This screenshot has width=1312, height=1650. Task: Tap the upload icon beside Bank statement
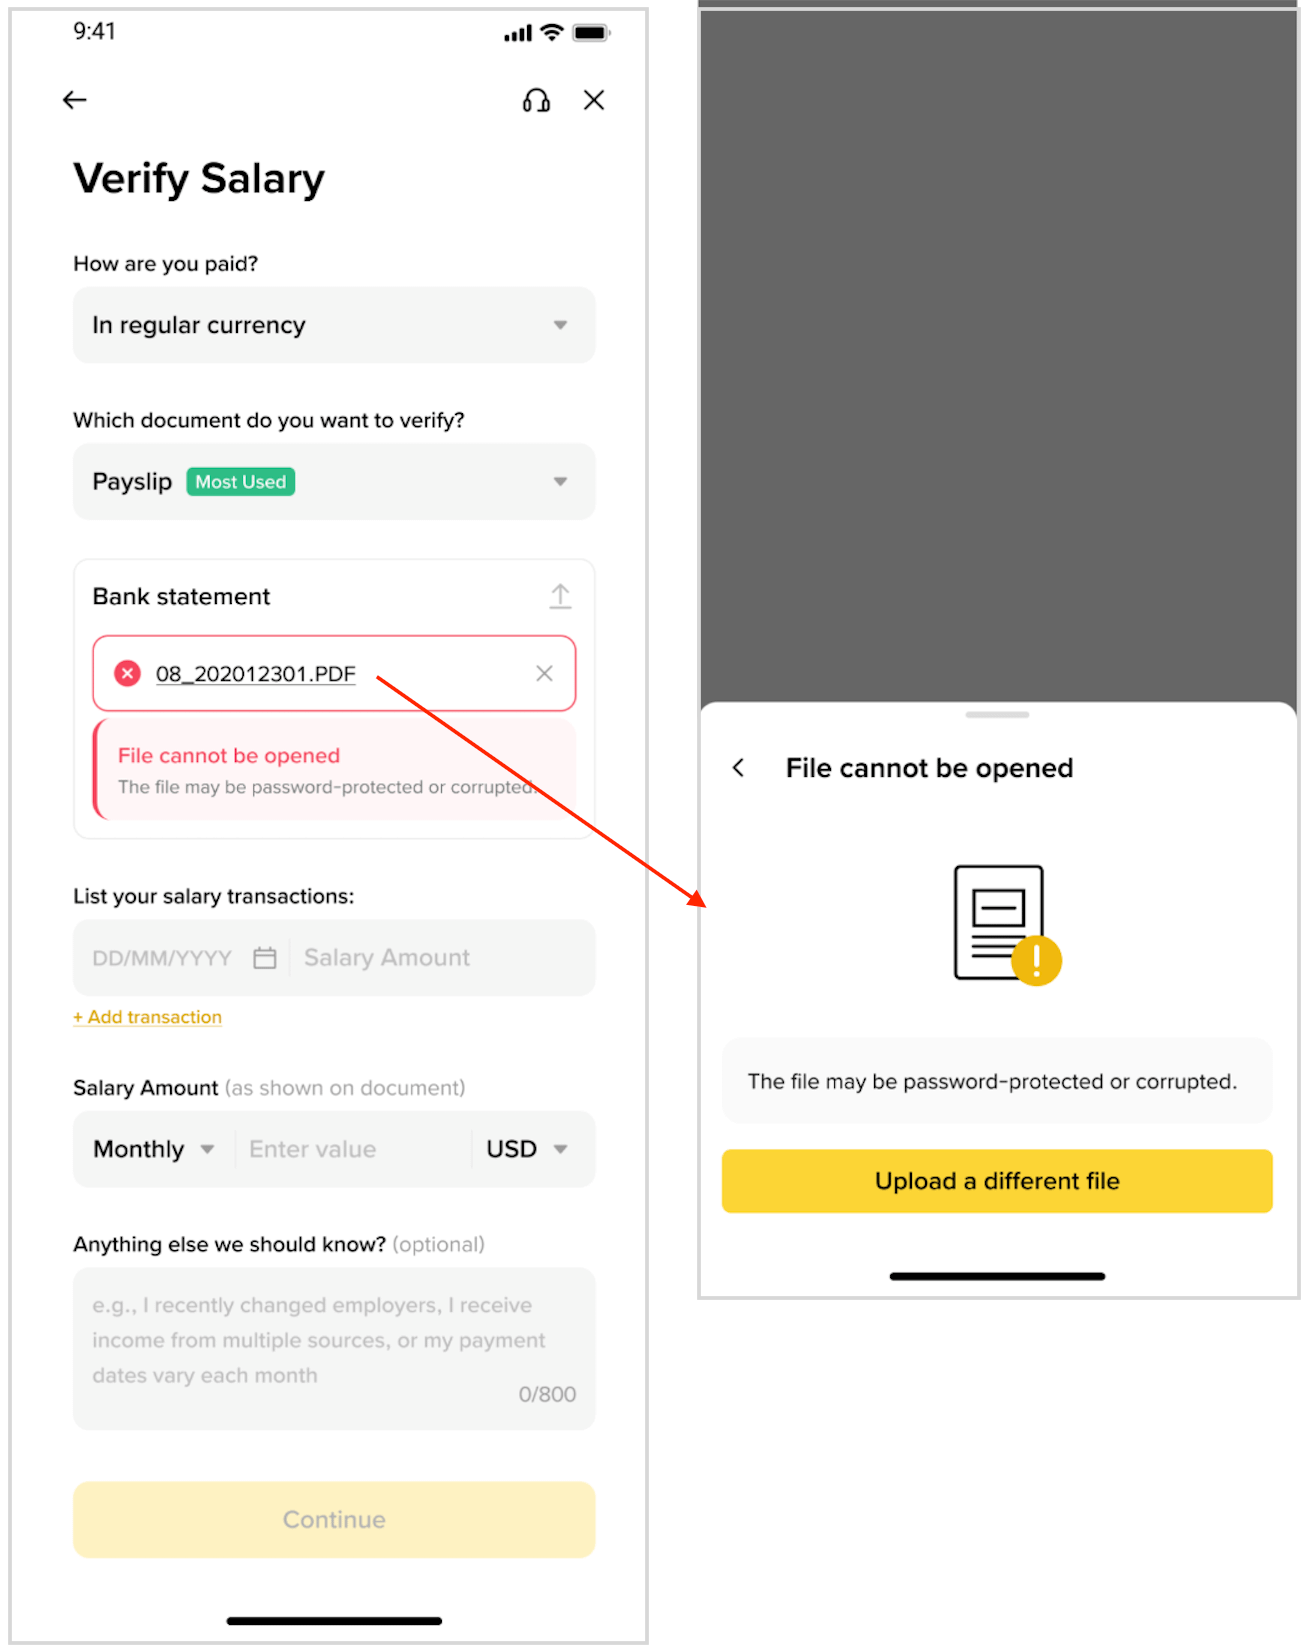[560, 596]
